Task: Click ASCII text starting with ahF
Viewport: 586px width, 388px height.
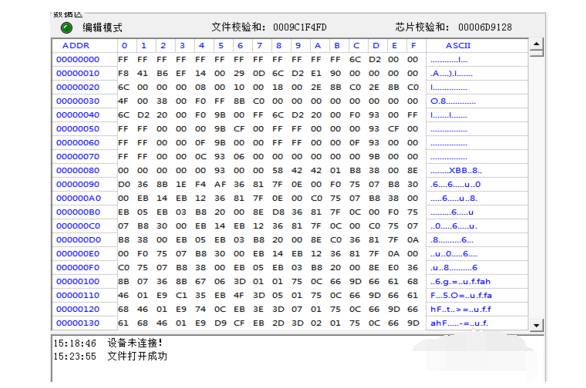Action: 459,323
